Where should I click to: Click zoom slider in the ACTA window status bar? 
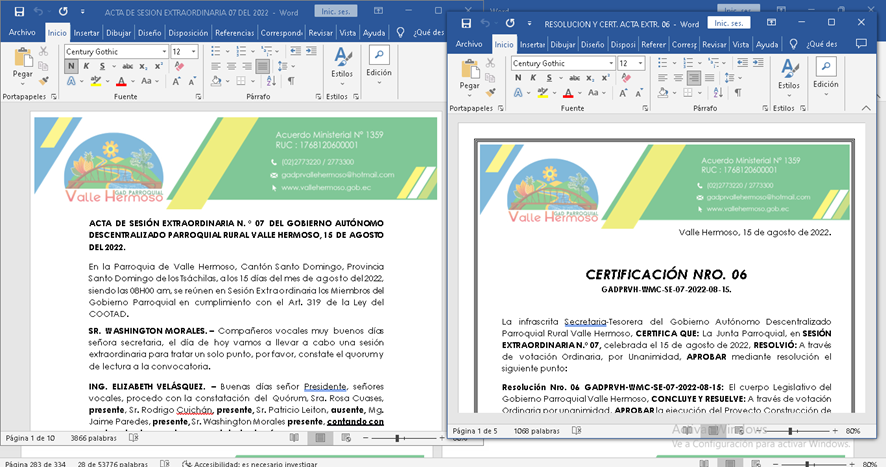pos(398,438)
